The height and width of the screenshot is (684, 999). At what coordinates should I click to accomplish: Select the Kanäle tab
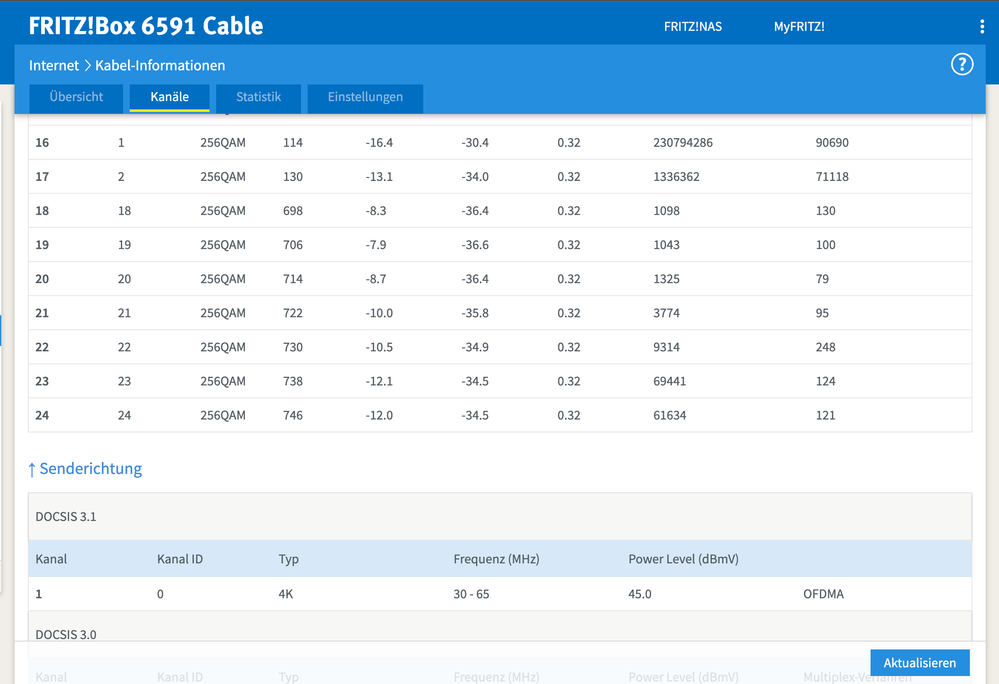(x=169, y=97)
